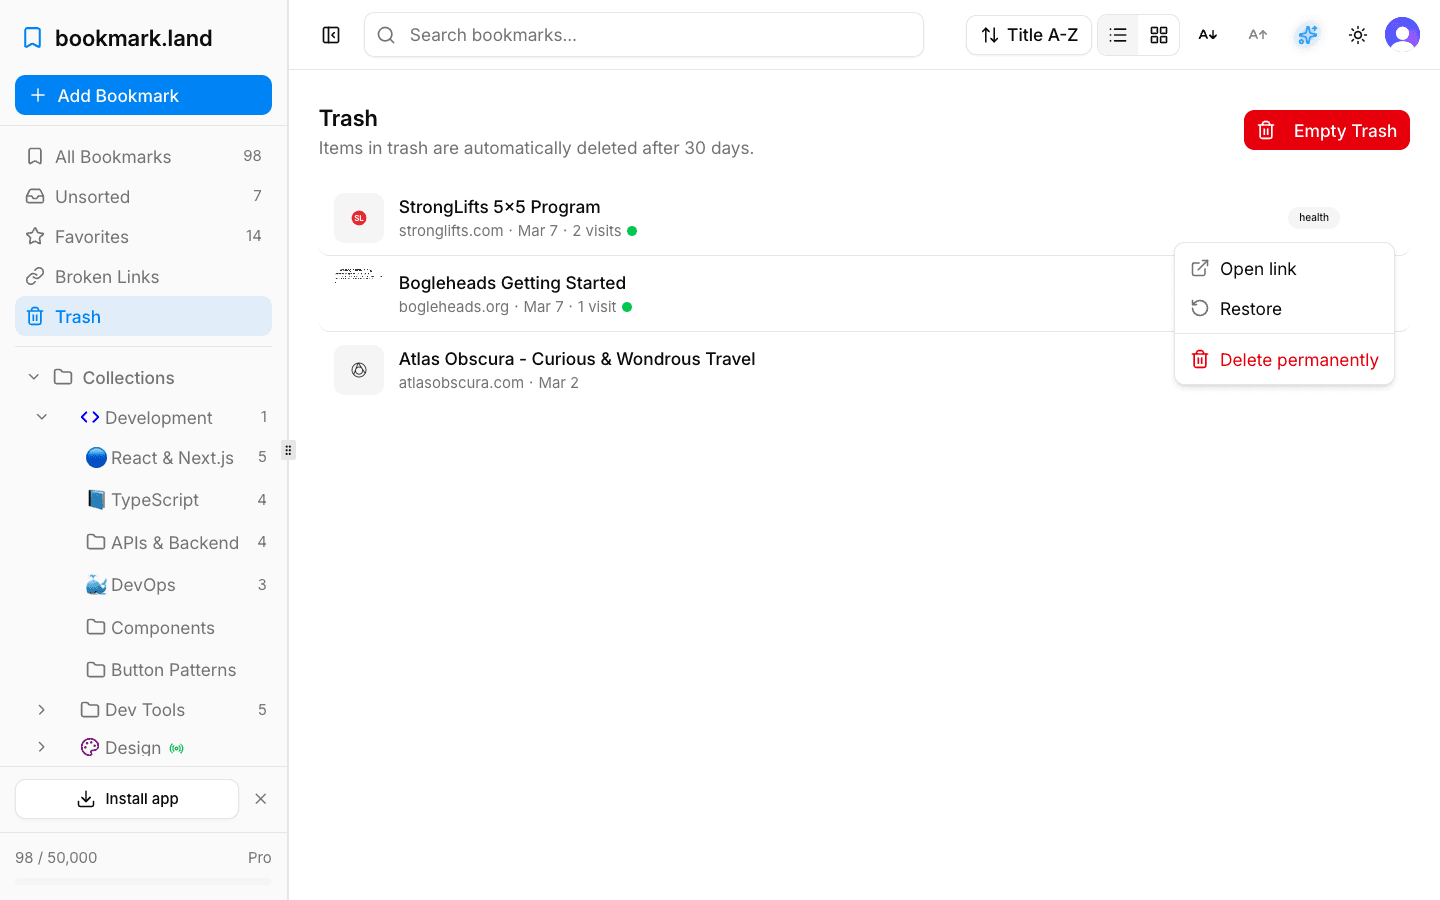The height and width of the screenshot is (900, 1440).
Task: Toggle light/dark theme
Action: [1358, 35]
